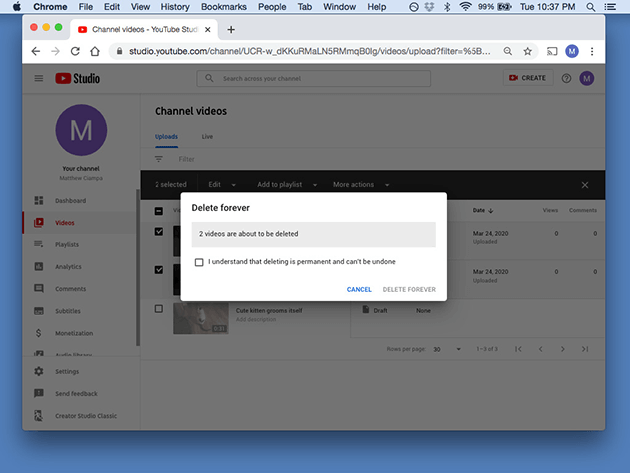
Task: Check the permanent deletion acknowledgment box
Action: click(x=199, y=262)
